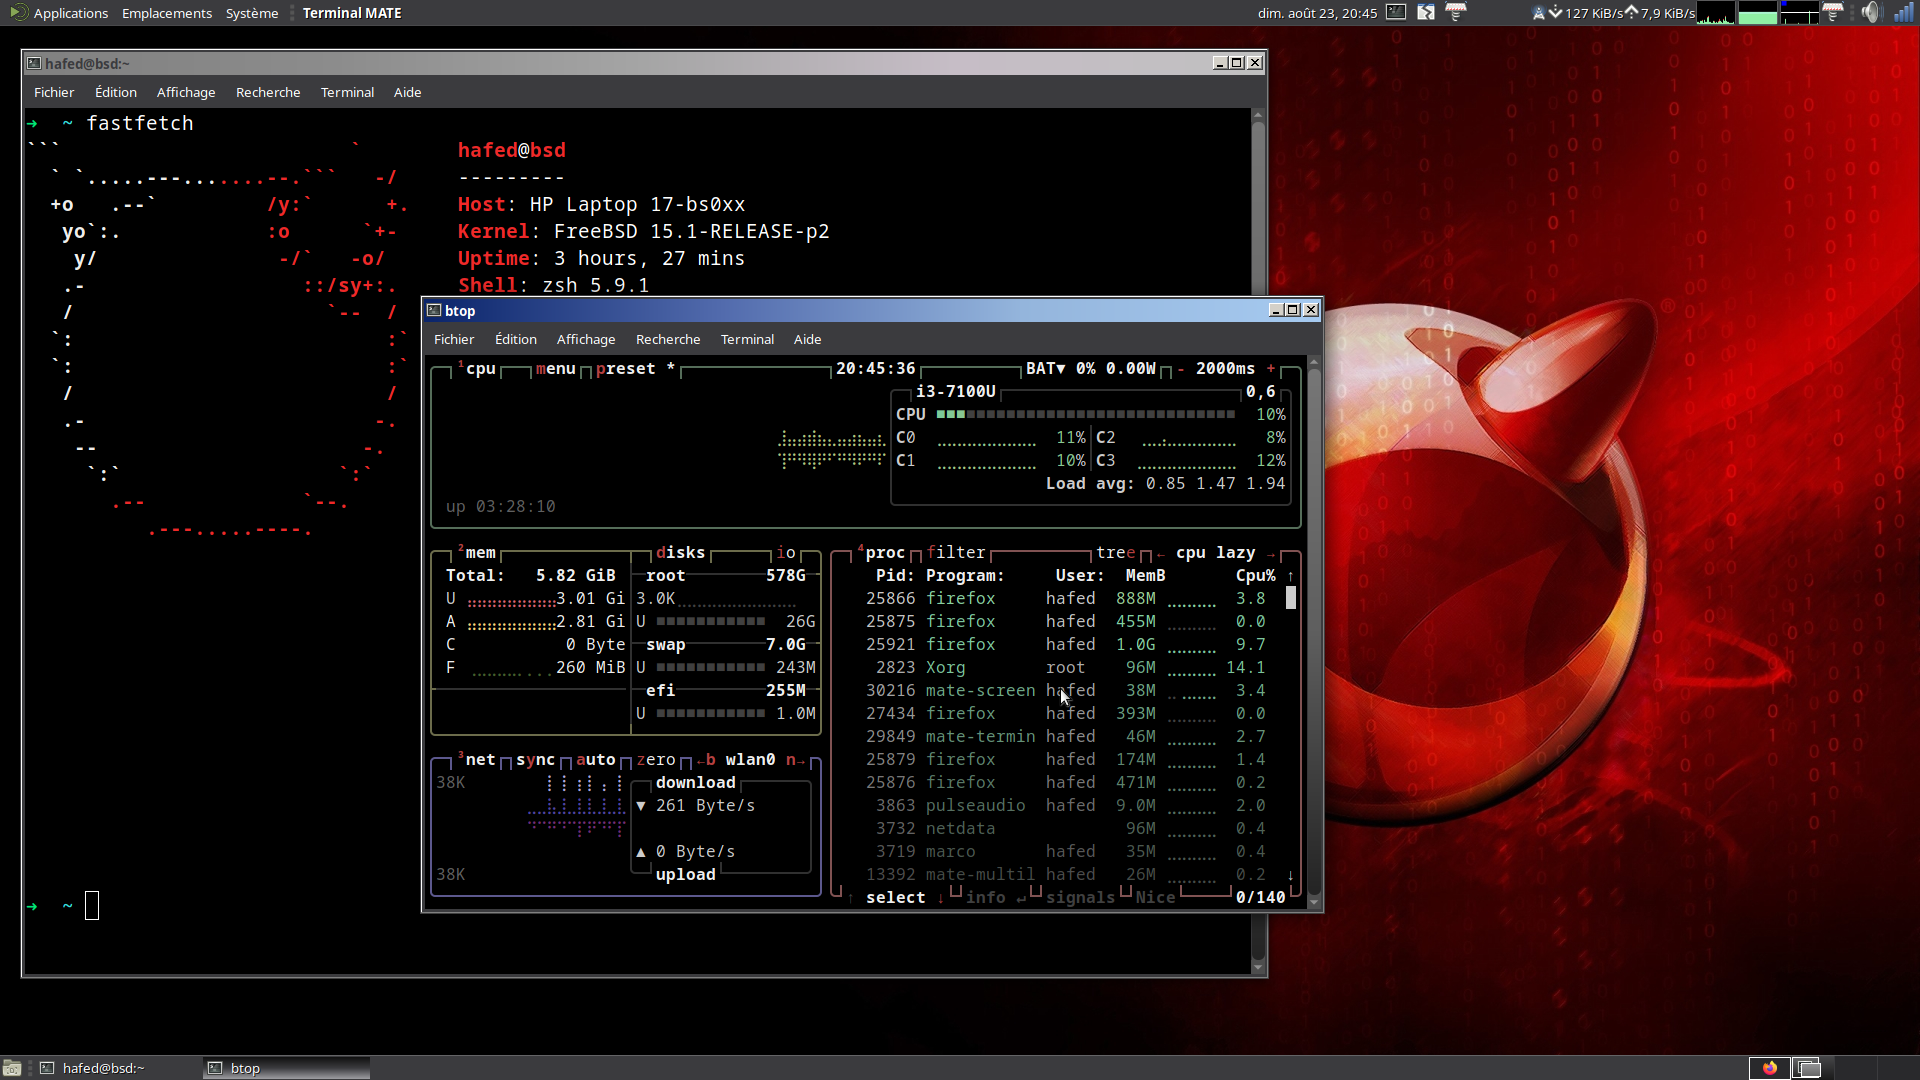Toggle tree view in btop proc box
Image resolution: width=1920 pixels, height=1080 pixels.
pos(1116,553)
